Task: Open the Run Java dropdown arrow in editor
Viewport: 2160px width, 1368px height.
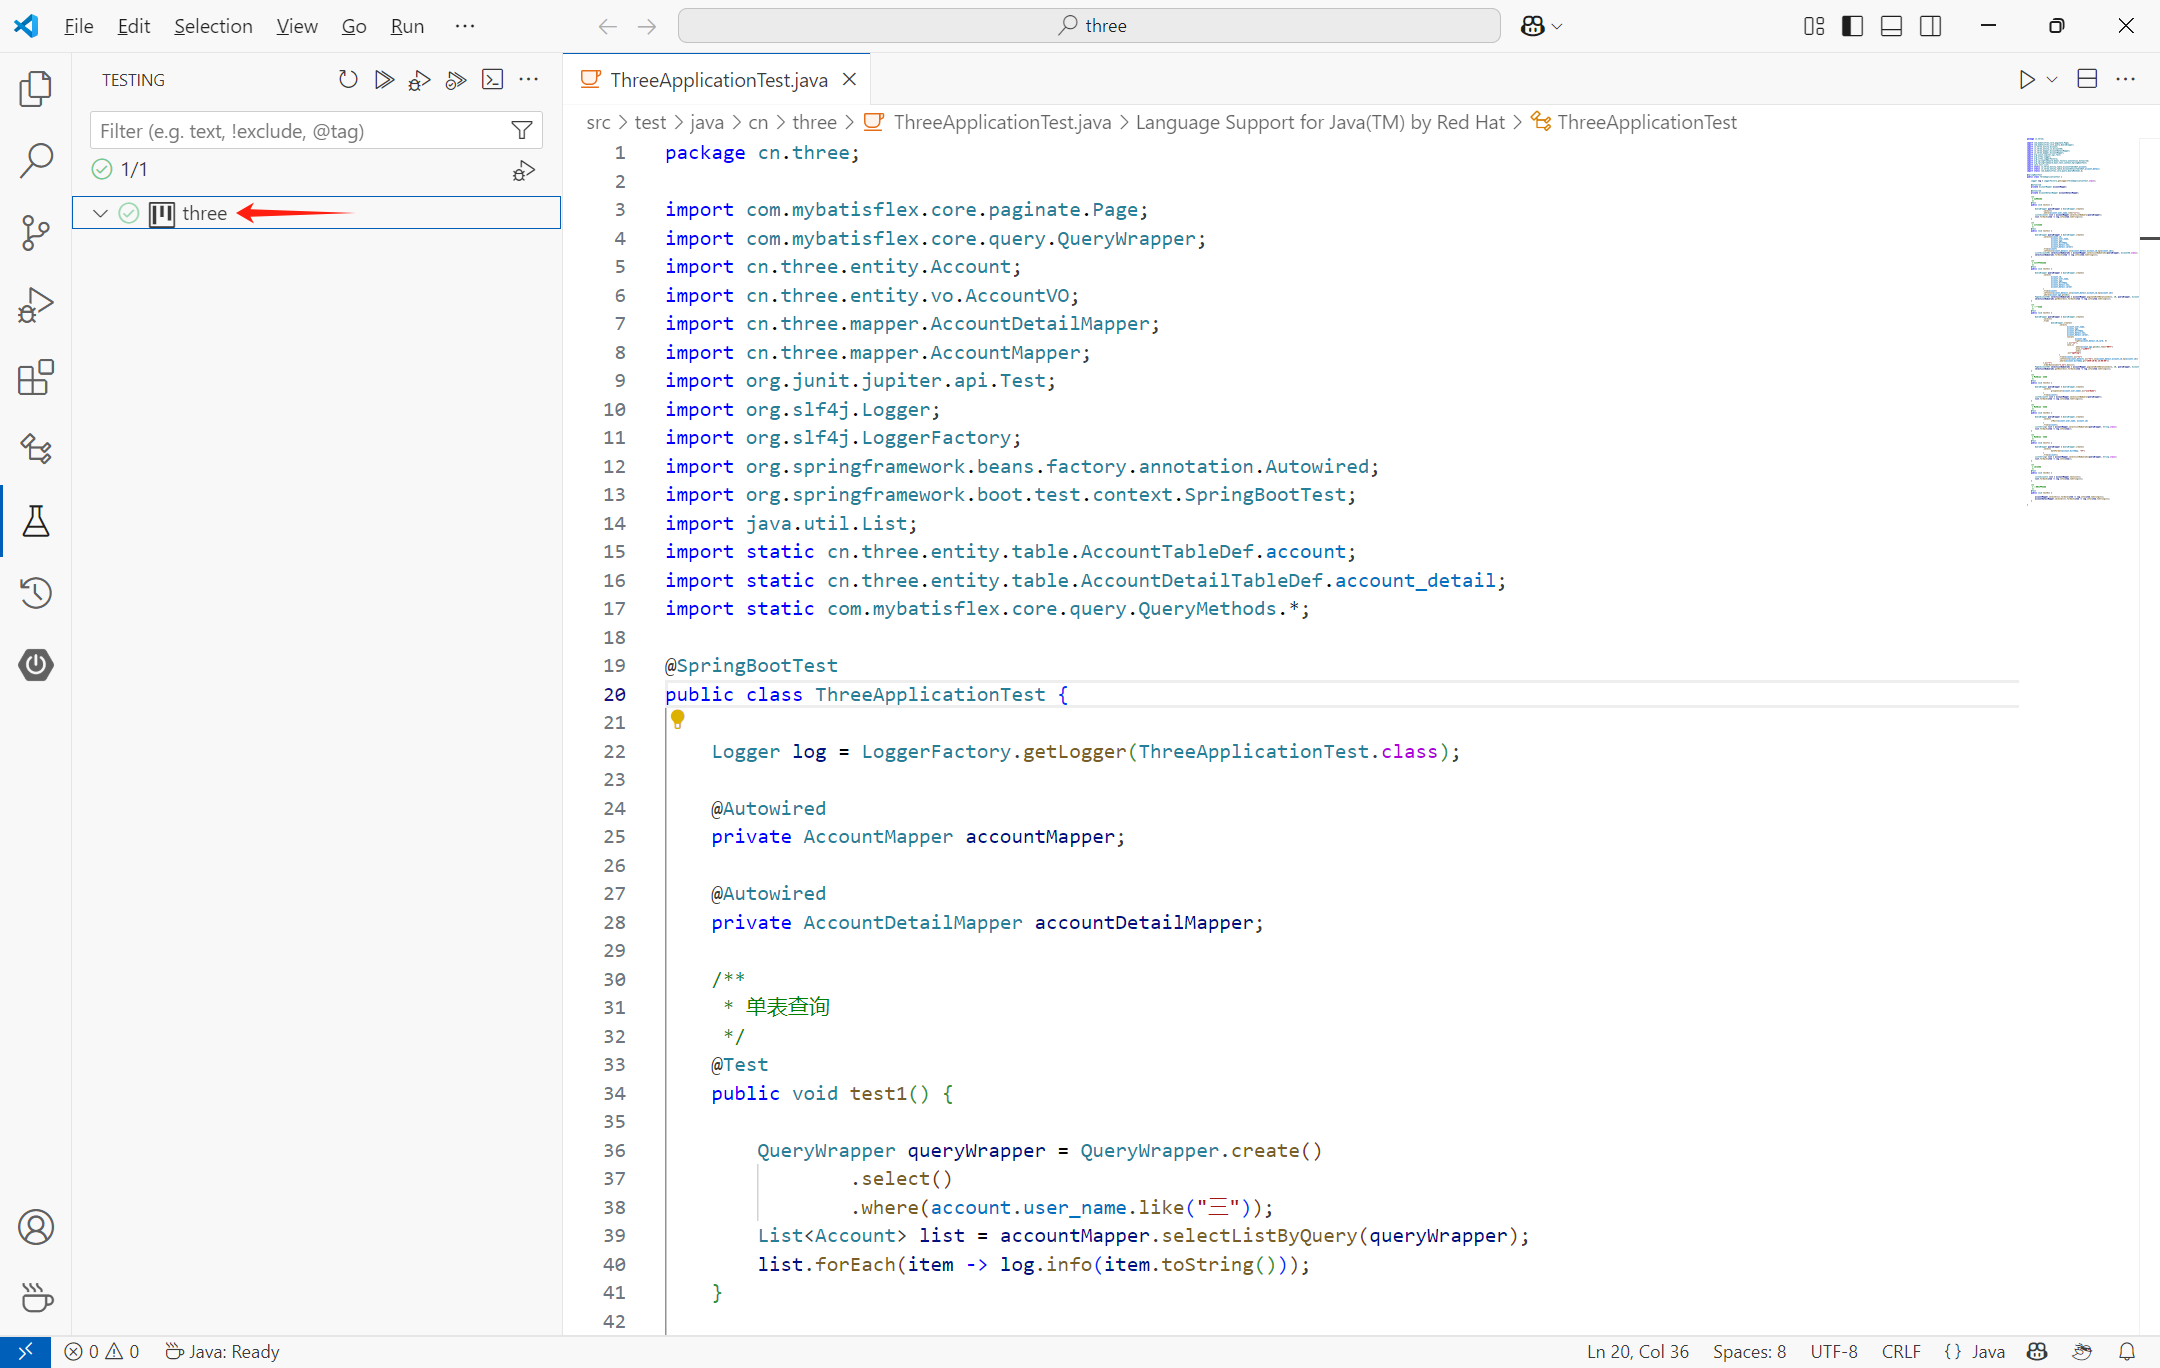Action: (x=2052, y=80)
